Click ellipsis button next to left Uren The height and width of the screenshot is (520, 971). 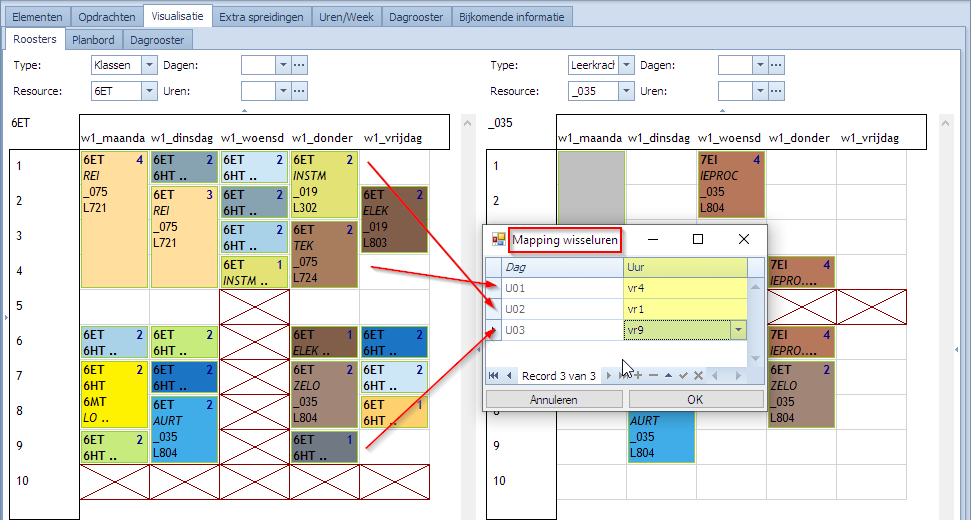pyautogui.click(x=299, y=91)
